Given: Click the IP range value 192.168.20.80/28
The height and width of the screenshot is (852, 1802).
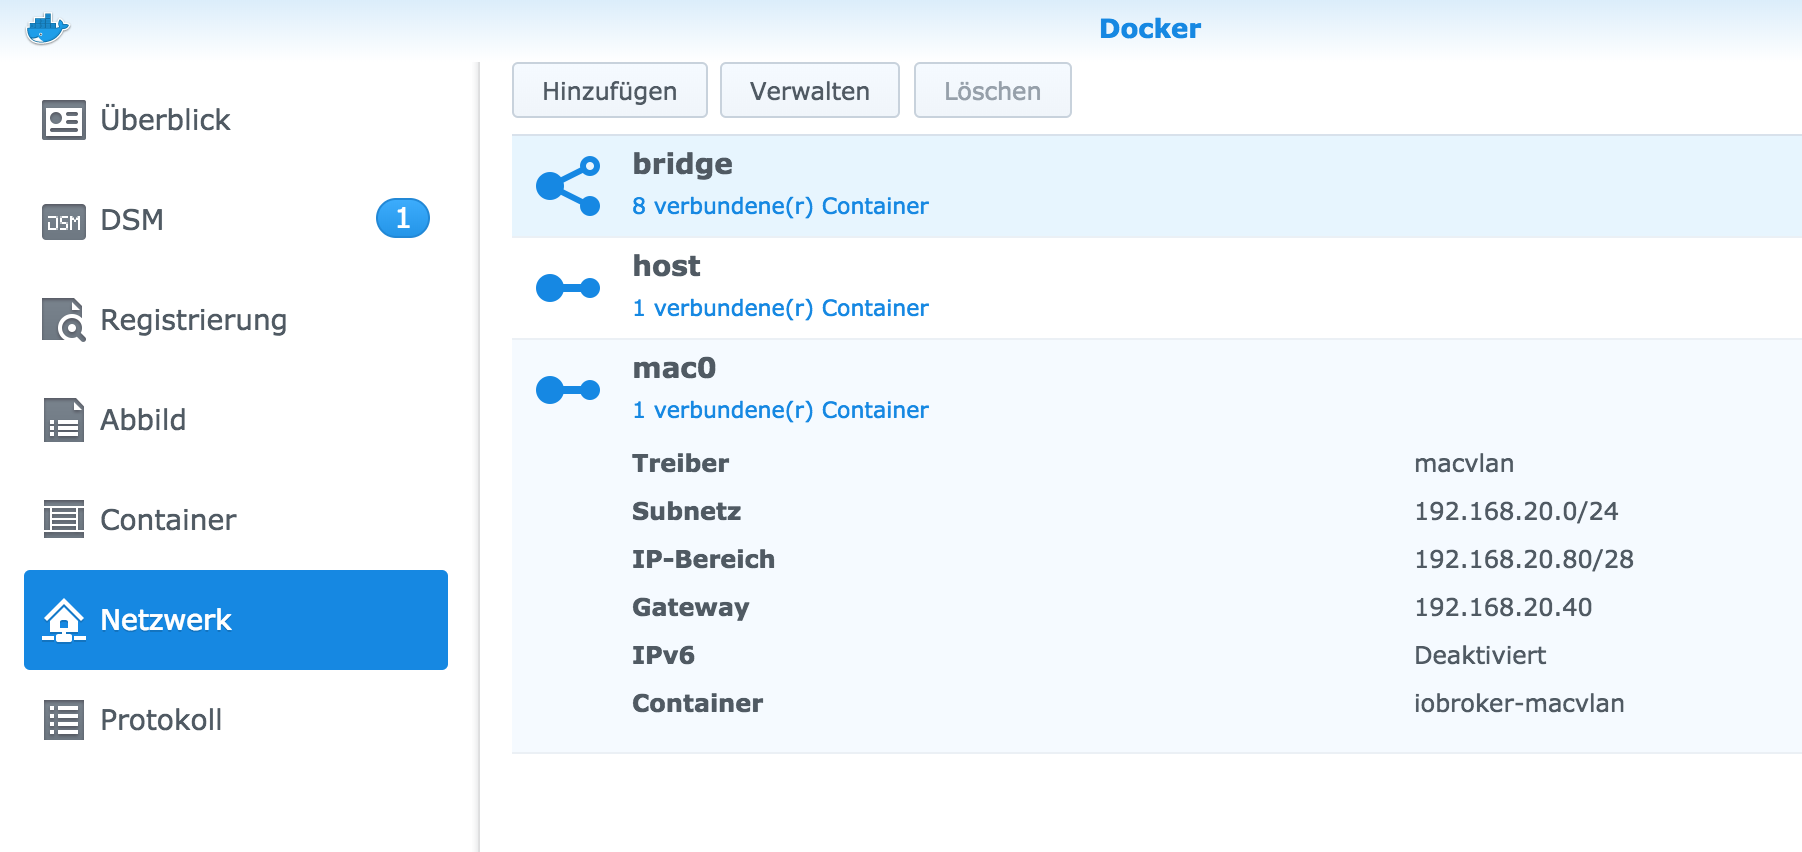Looking at the screenshot, I should pos(1524,559).
